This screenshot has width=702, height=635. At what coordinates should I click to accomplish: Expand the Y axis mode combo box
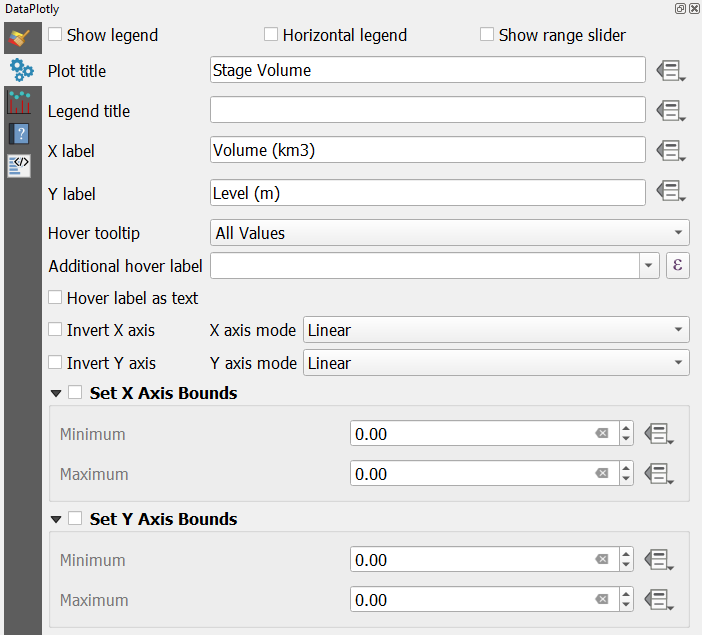click(x=496, y=363)
